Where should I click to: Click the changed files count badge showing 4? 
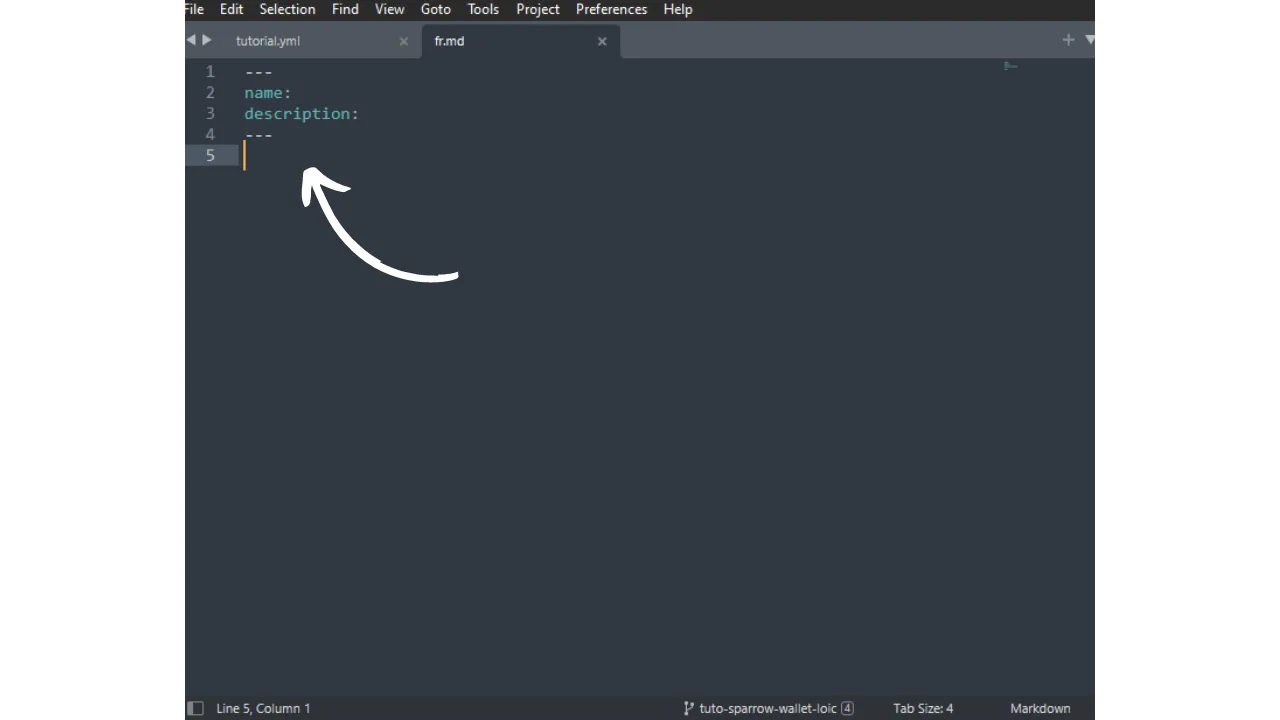847,708
